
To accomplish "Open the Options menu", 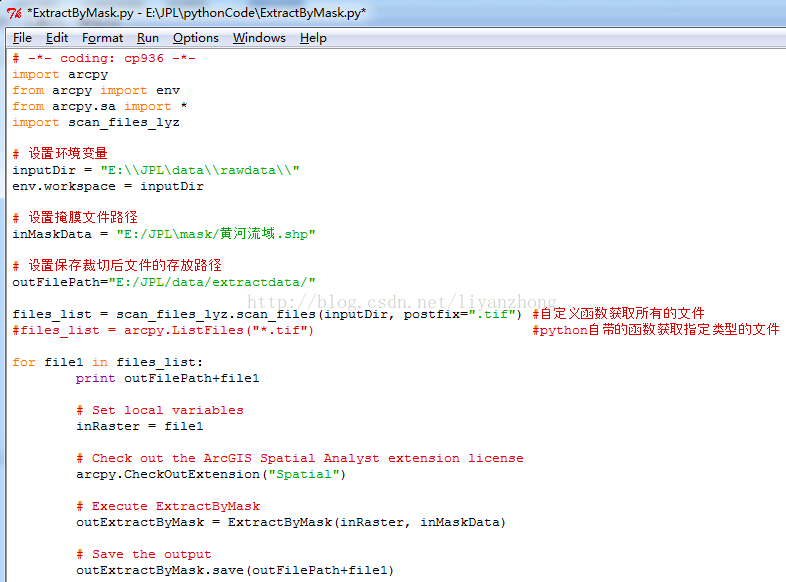I will tap(195, 38).
